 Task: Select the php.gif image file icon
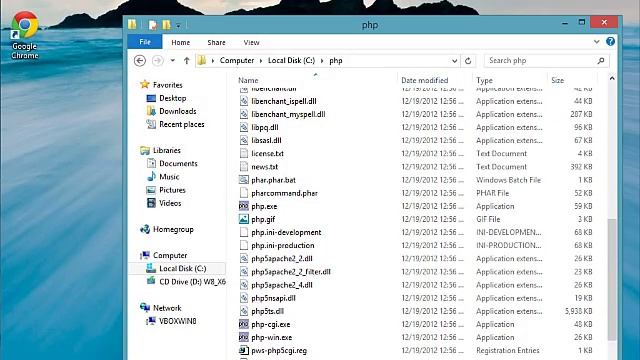244,219
